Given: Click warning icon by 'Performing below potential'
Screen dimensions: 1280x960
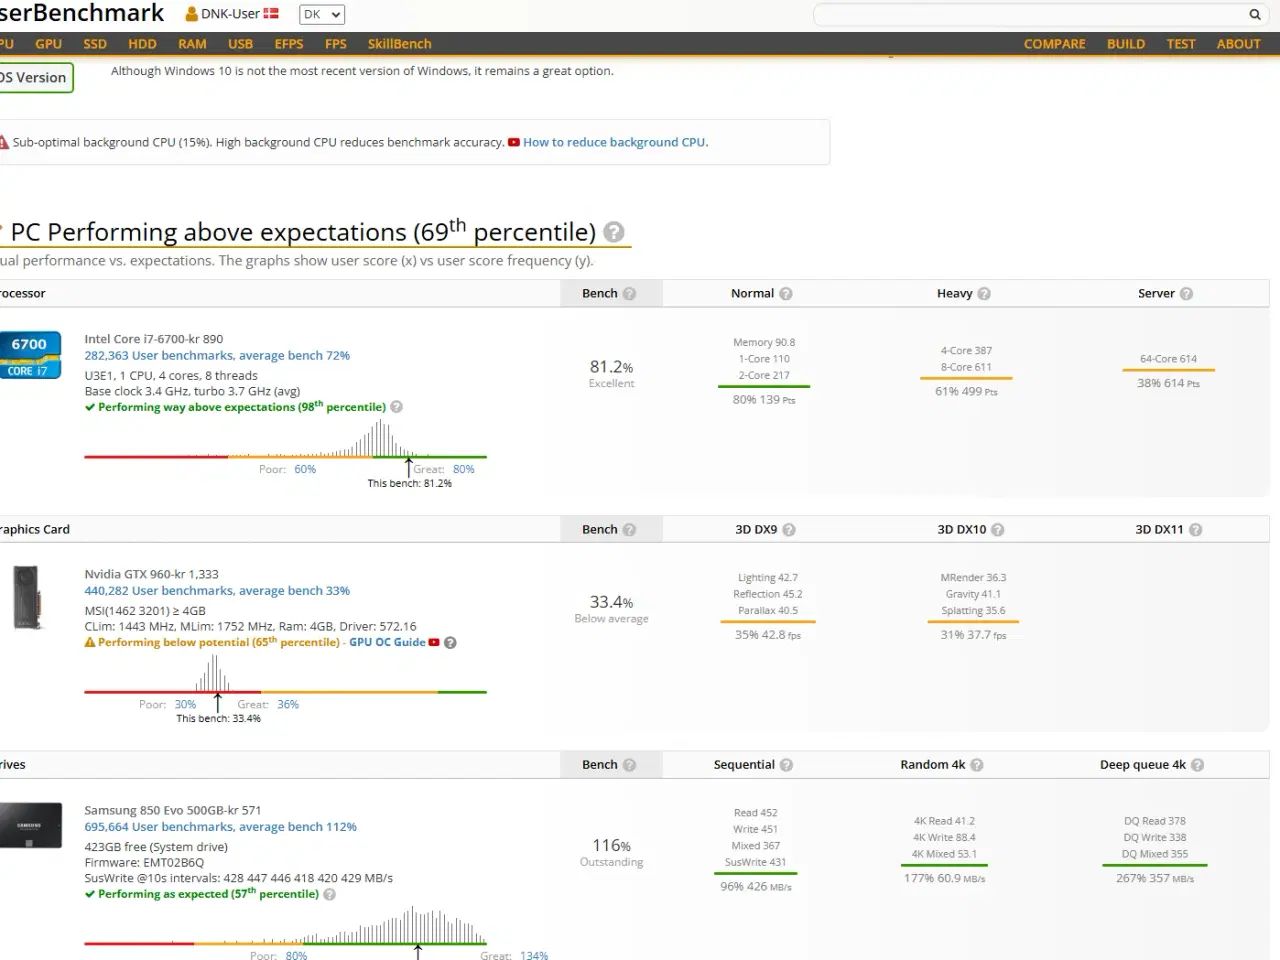Looking at the screenshot, I should (90, 642).
